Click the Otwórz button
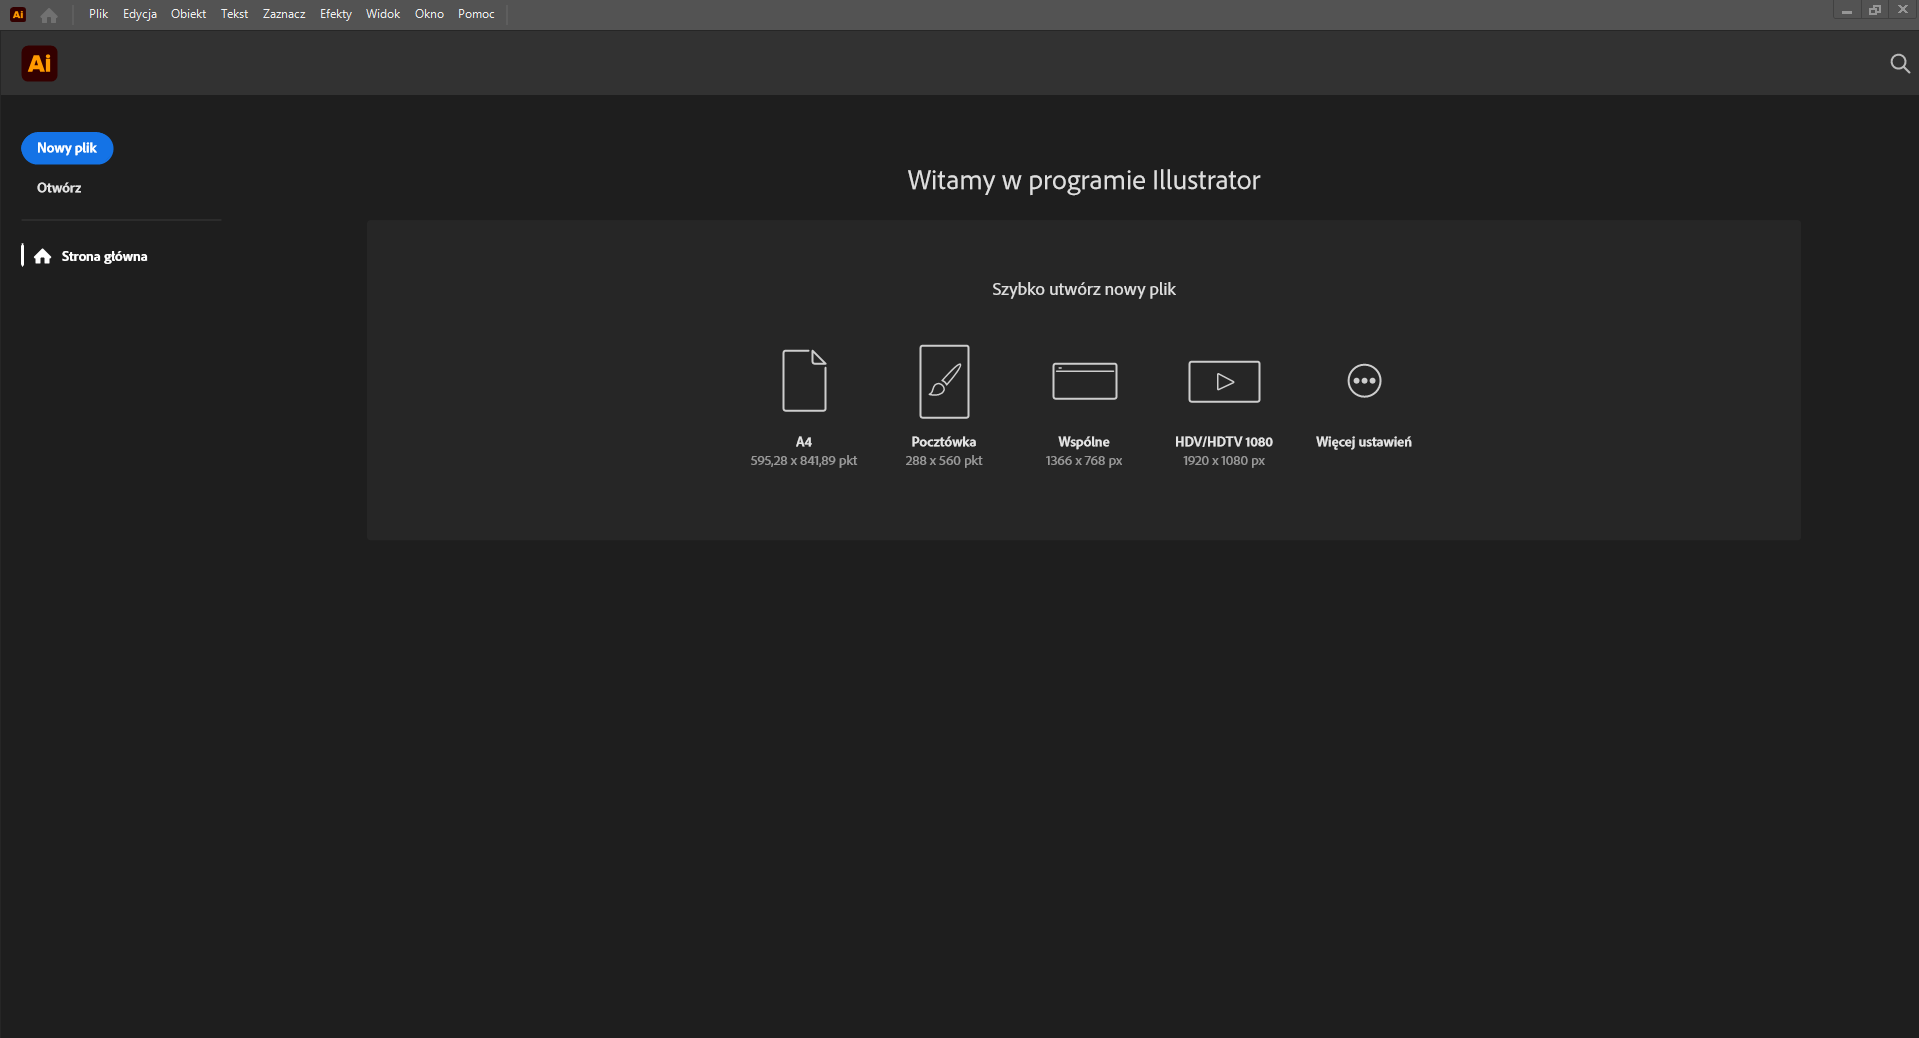 [59, 188]
